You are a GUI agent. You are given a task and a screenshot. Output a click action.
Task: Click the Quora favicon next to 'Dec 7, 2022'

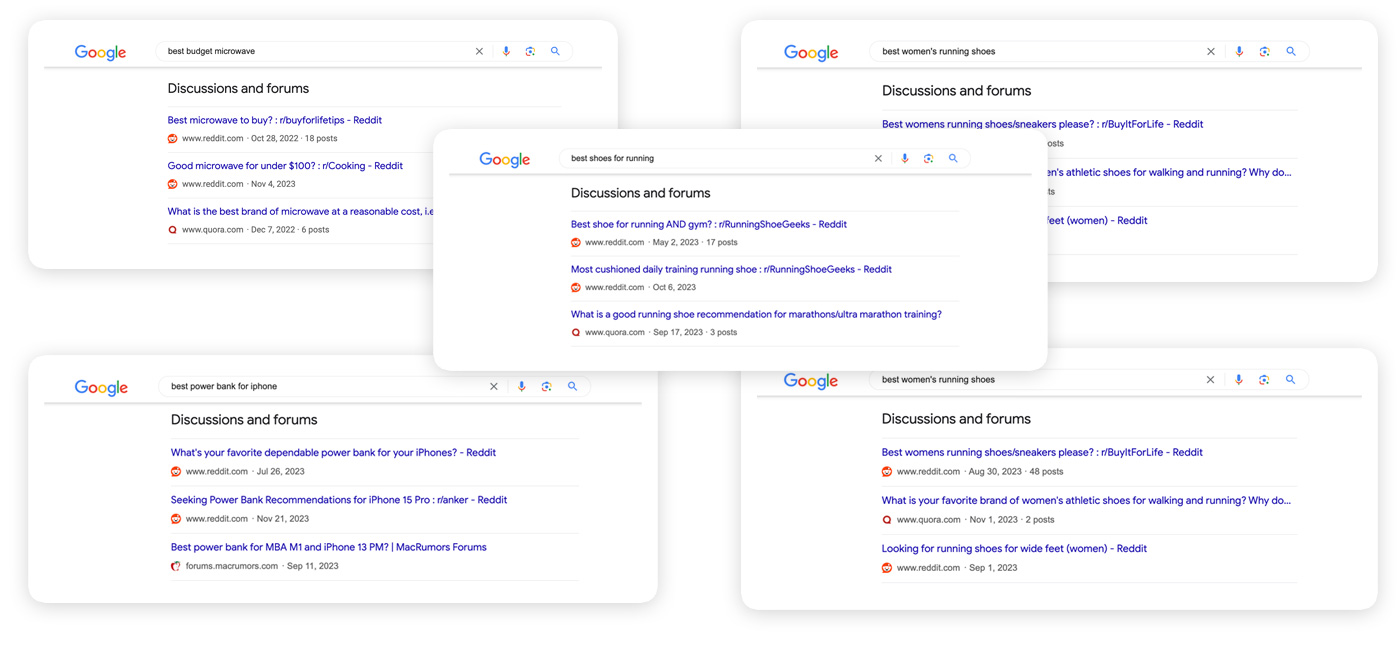click(173, 230)
